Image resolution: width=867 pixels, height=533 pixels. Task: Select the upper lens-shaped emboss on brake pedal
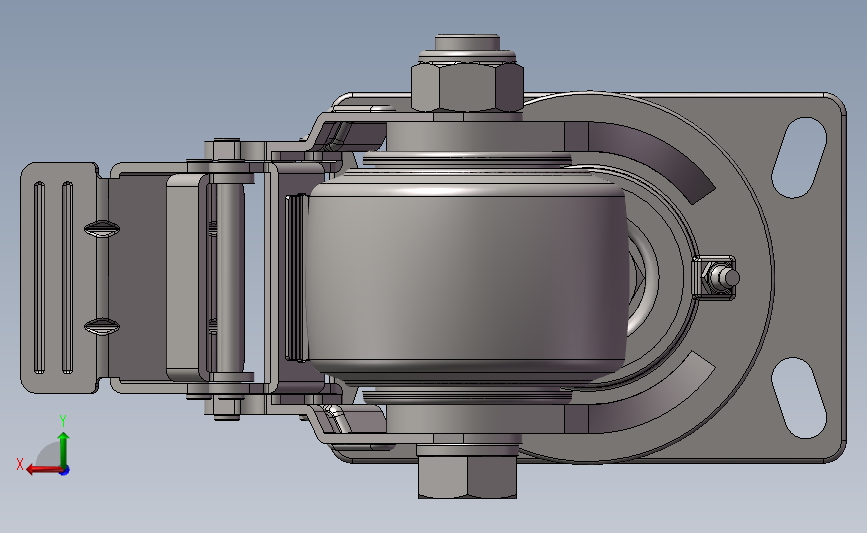pos(102,228)
